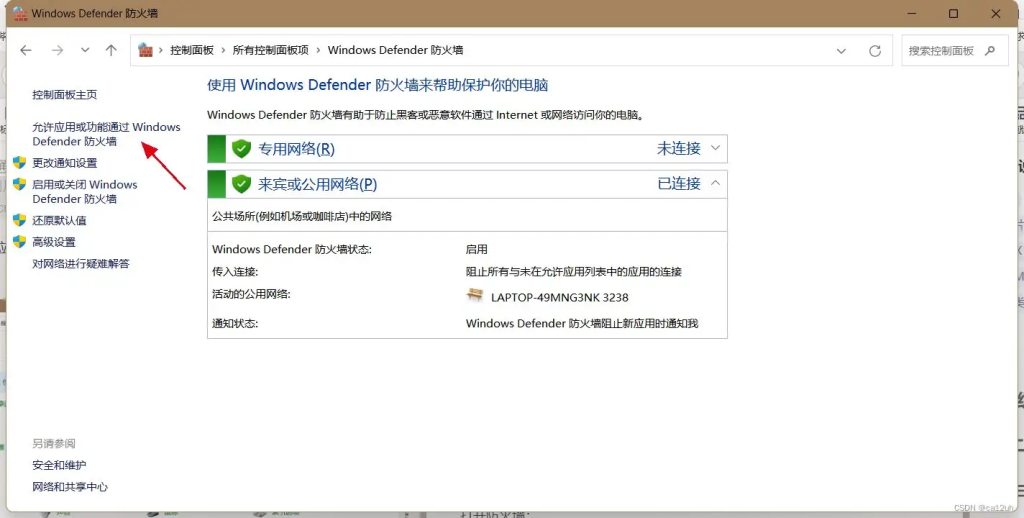
Task: Open 控制面板主页 link
Action: [x=65, y=95]
